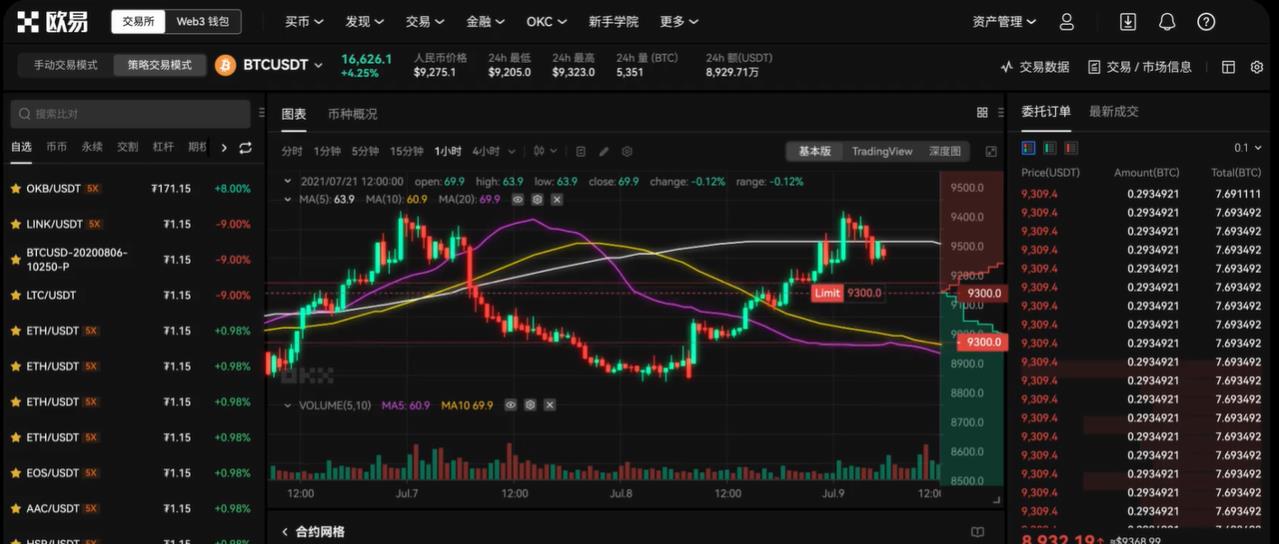The width and height of the screenshot is (1279, 544).
Task: Open chart settings gear in toolbar
Action: (x=627, y=151)
